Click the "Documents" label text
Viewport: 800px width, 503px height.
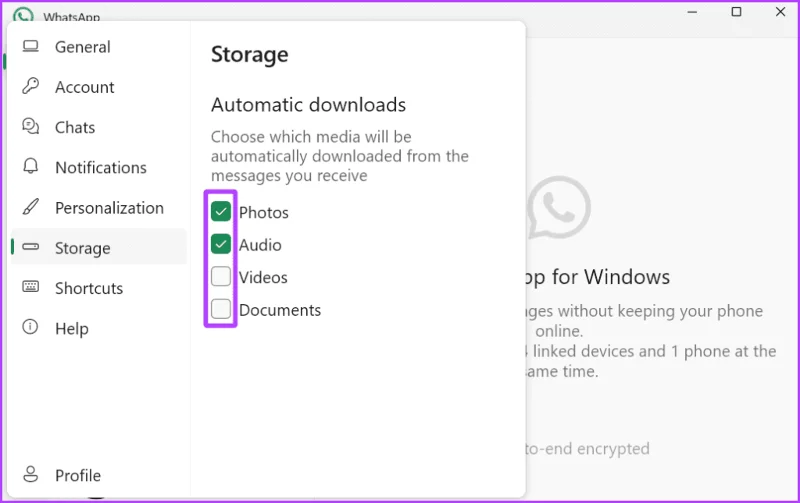280,310
